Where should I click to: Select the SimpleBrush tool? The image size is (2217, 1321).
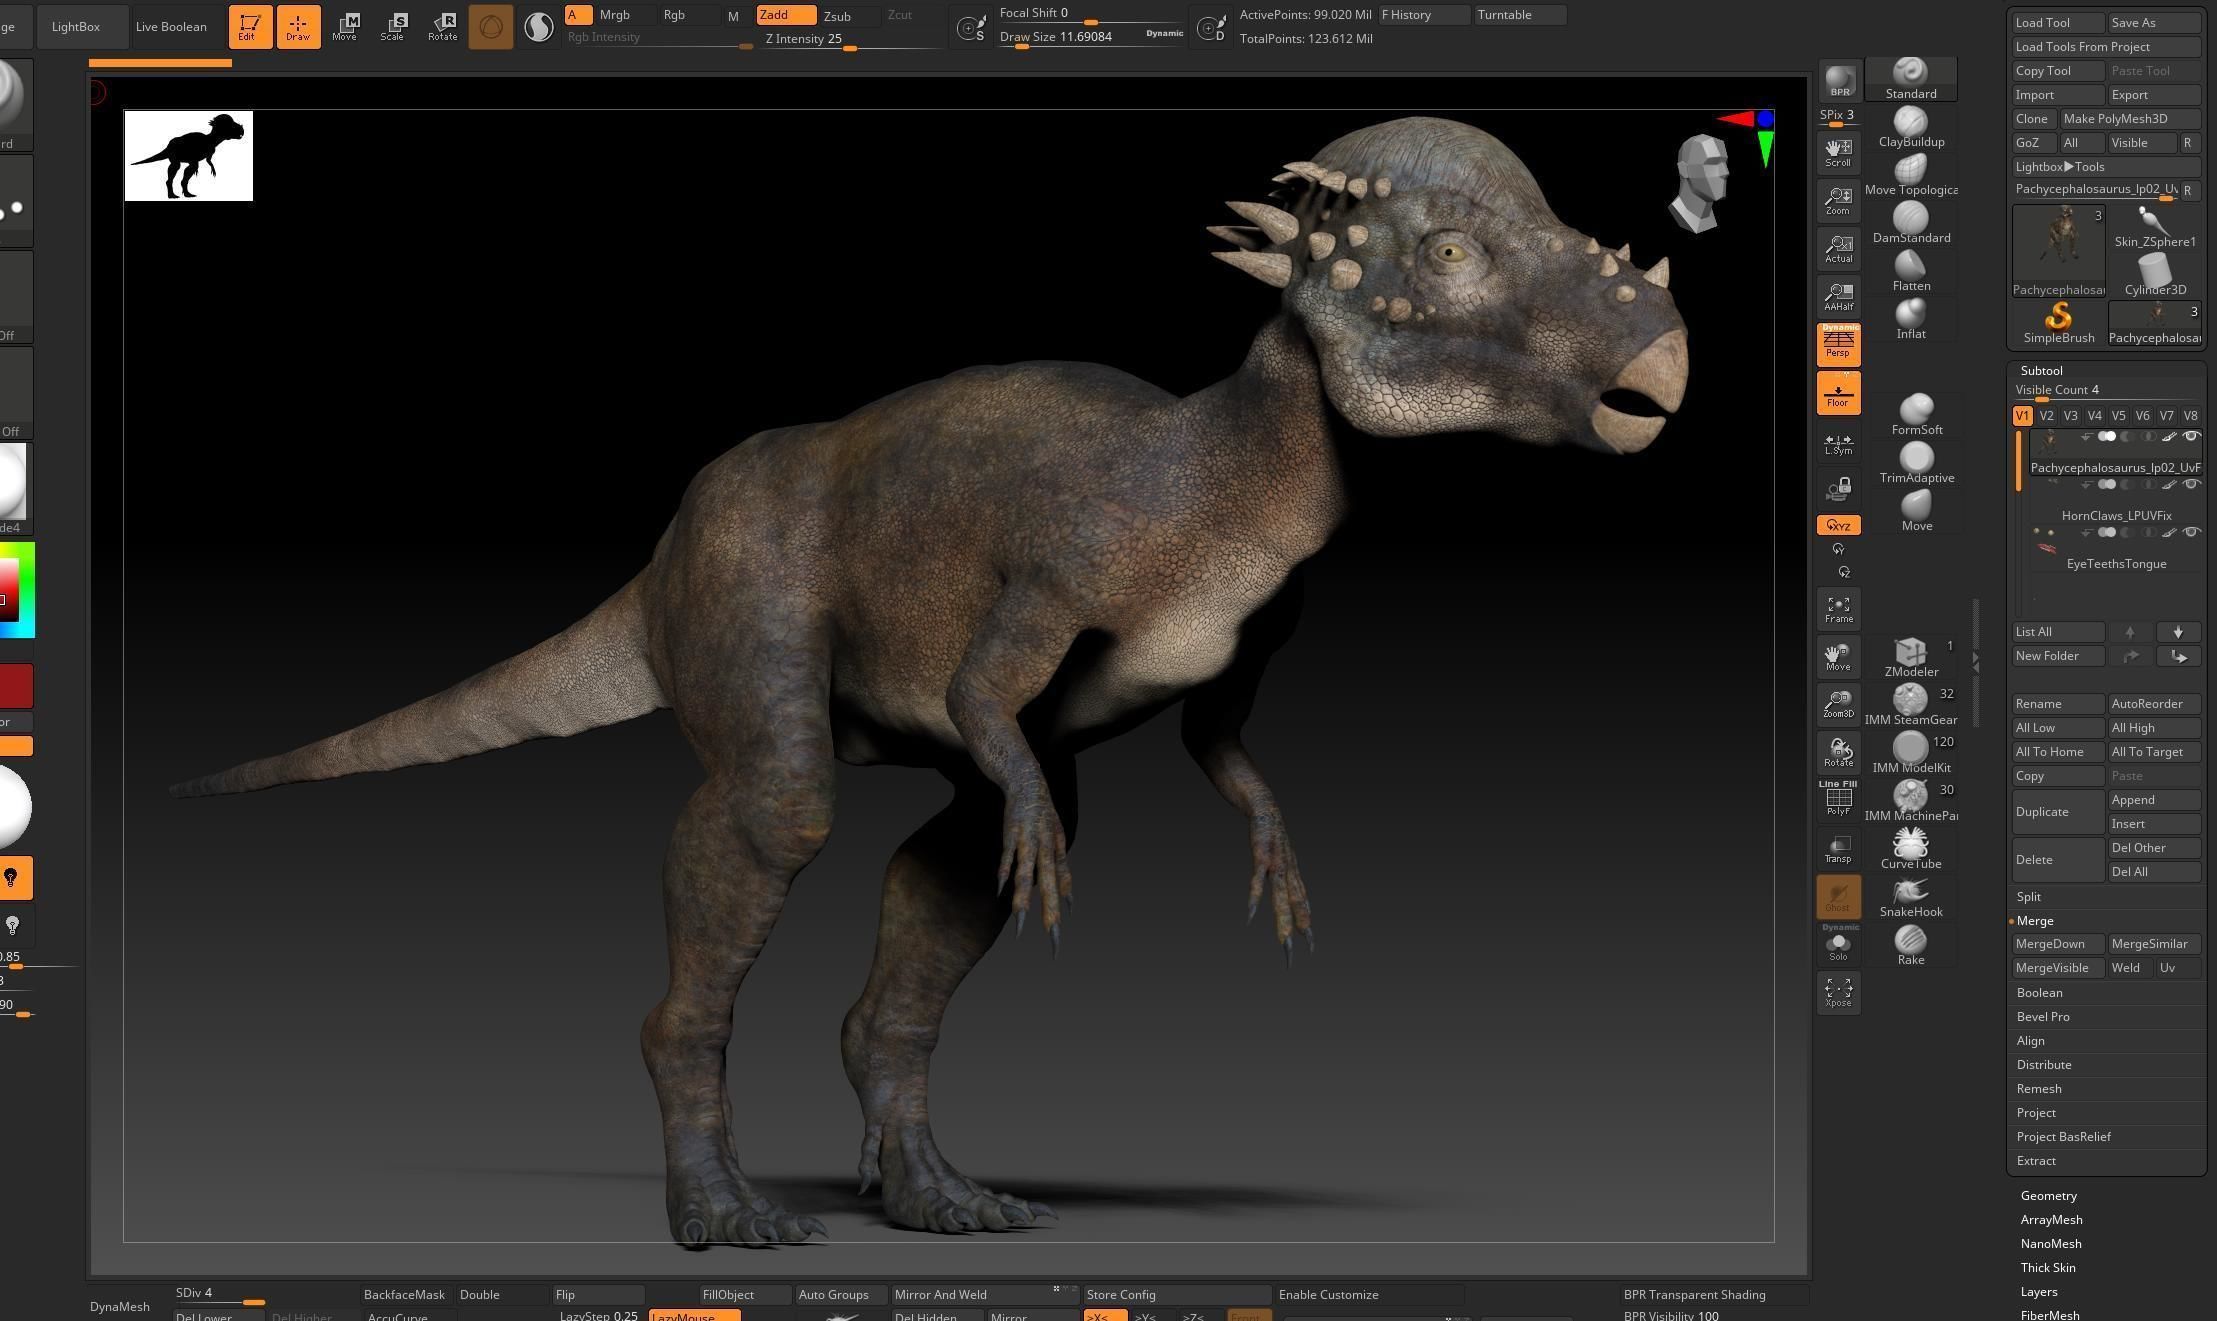tap(2058, 323)
